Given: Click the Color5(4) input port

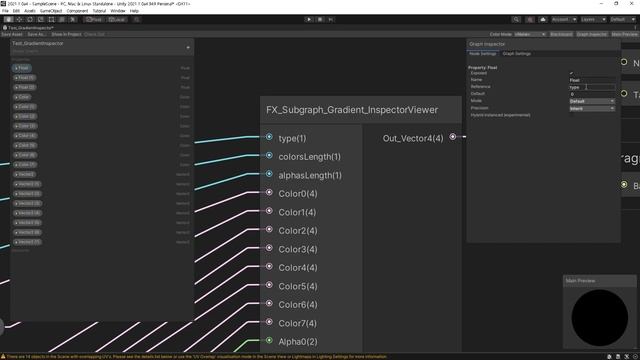Looking at the screenshot, I should point(269,285).
